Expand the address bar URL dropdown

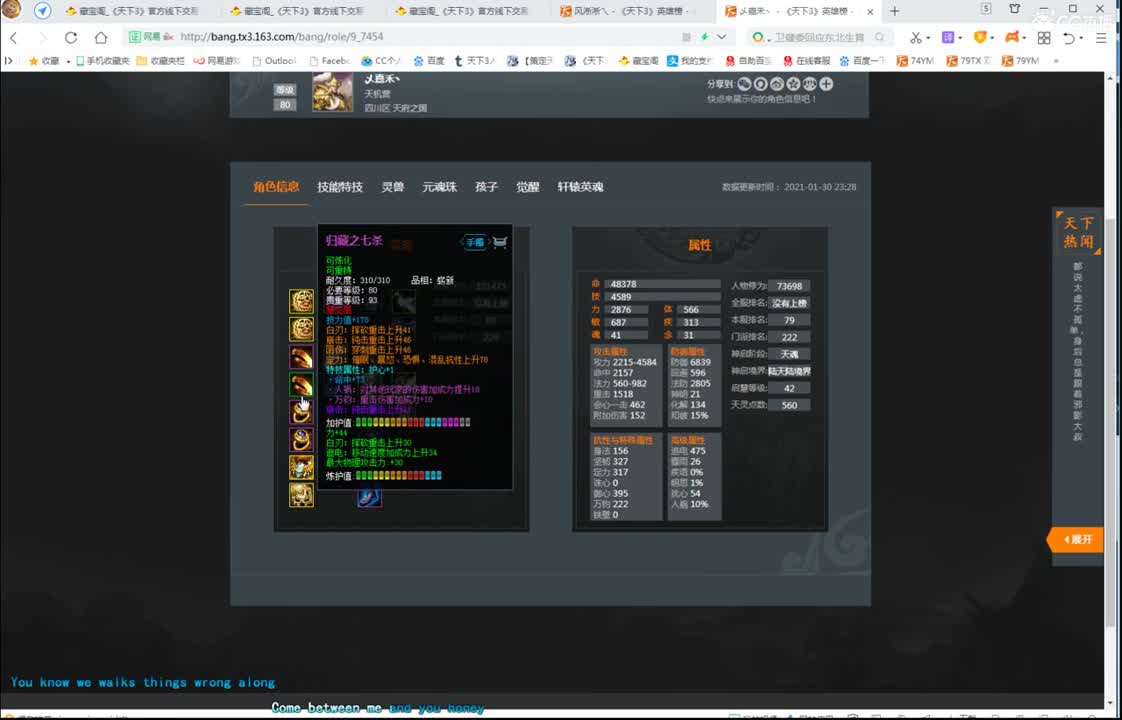coord(721,37)
